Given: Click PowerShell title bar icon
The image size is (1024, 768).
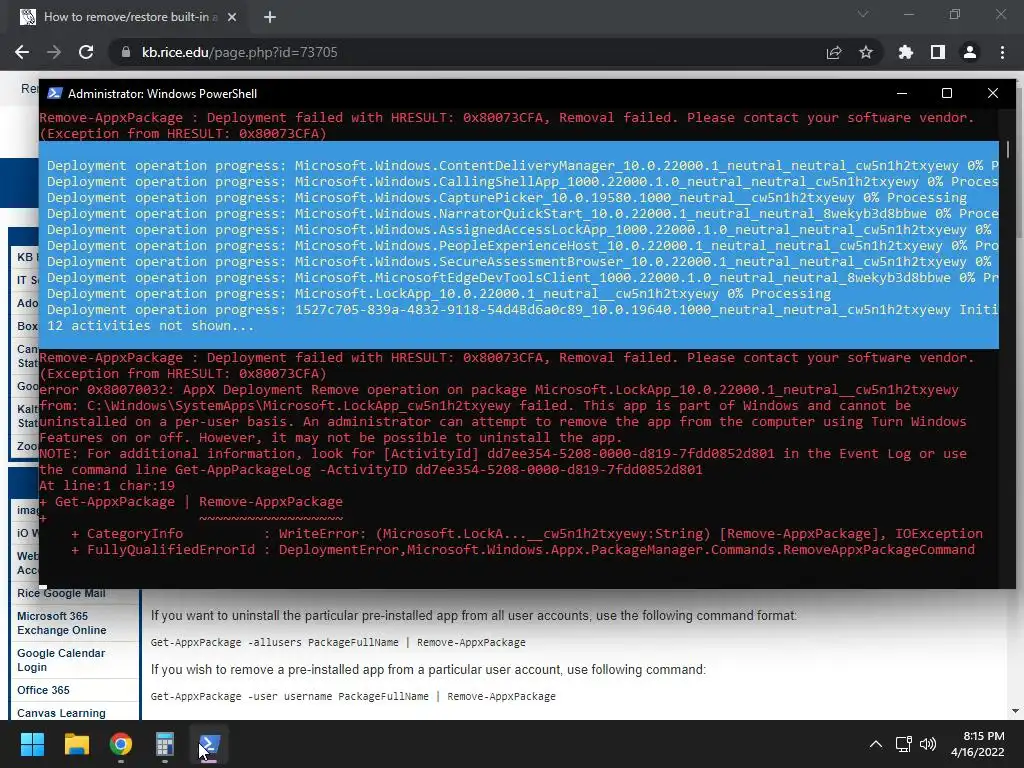Looking at the screenshot, I should (55, 93).
